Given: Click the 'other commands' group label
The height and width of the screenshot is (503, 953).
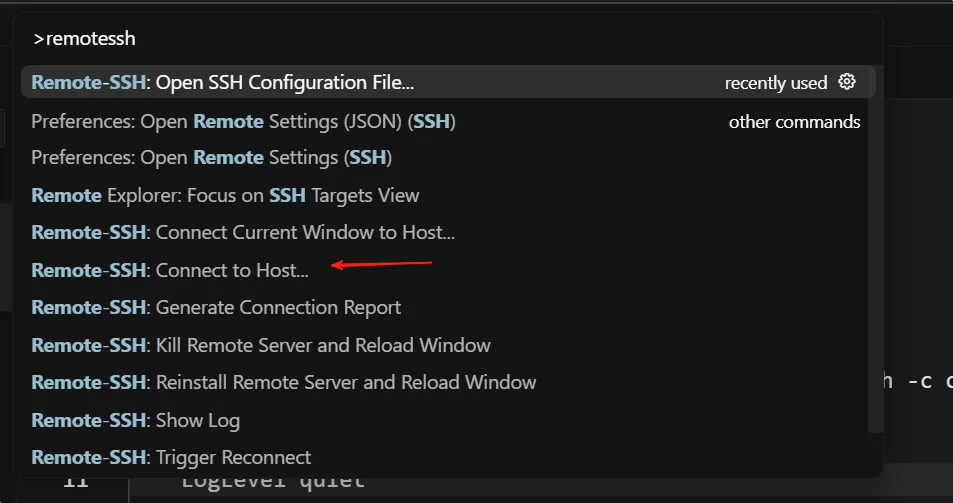Looking at the screenshot, I should point(794,122).
